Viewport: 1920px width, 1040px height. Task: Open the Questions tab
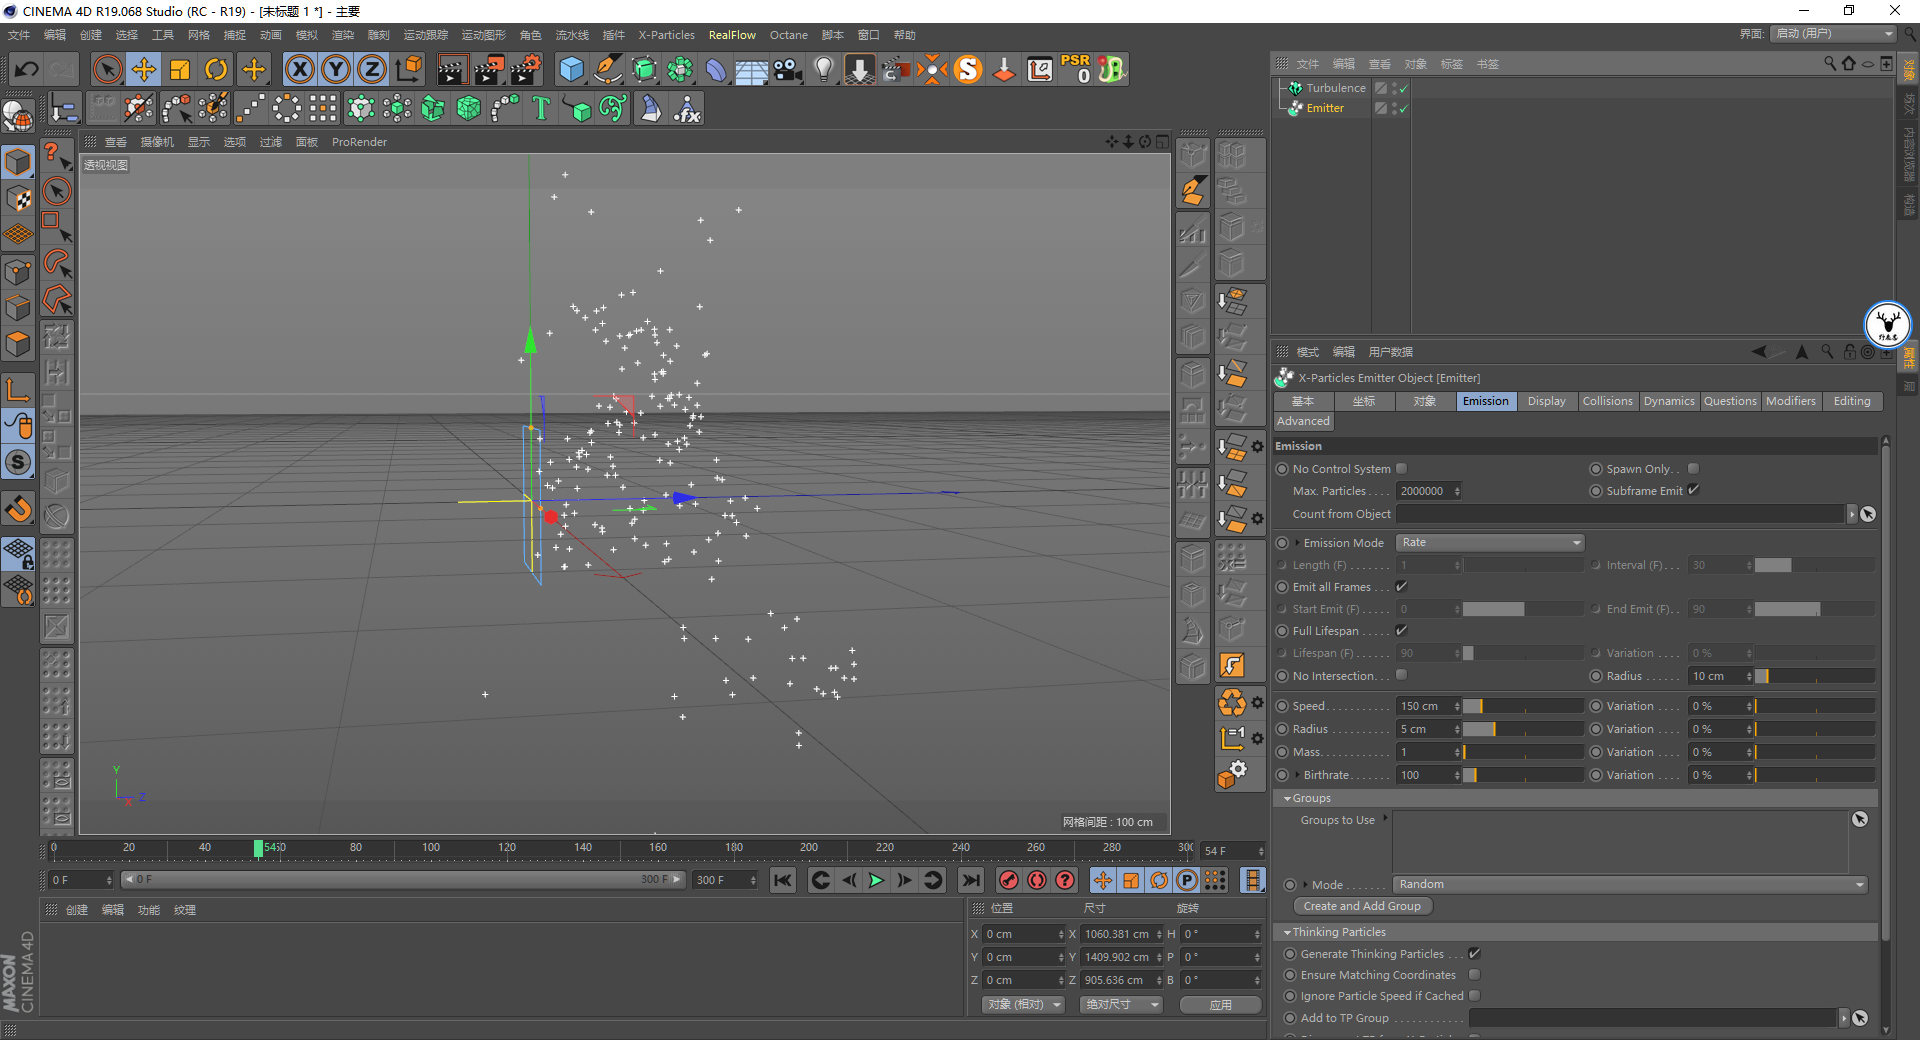[x=1730, y=401]
